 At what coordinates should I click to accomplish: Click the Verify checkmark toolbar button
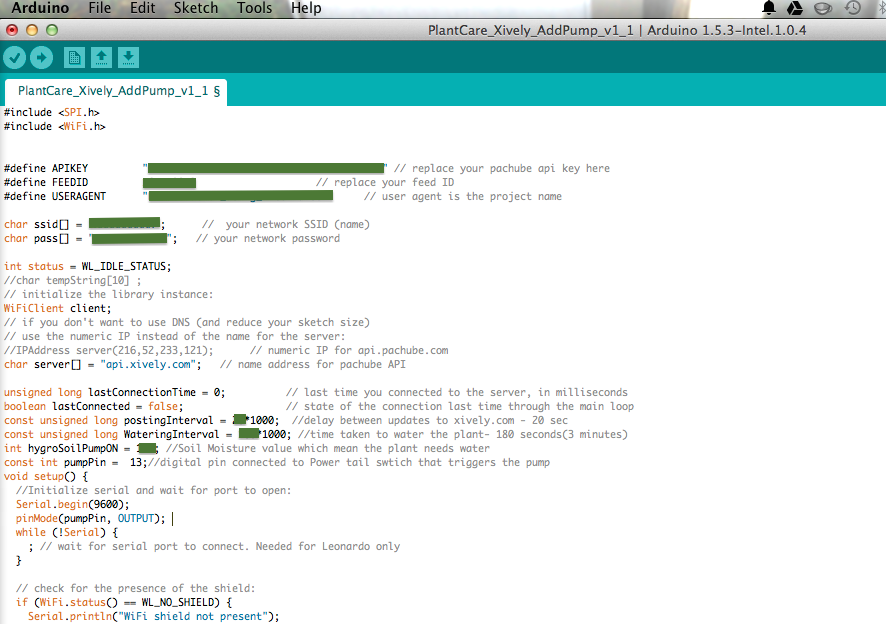point(15,58)
